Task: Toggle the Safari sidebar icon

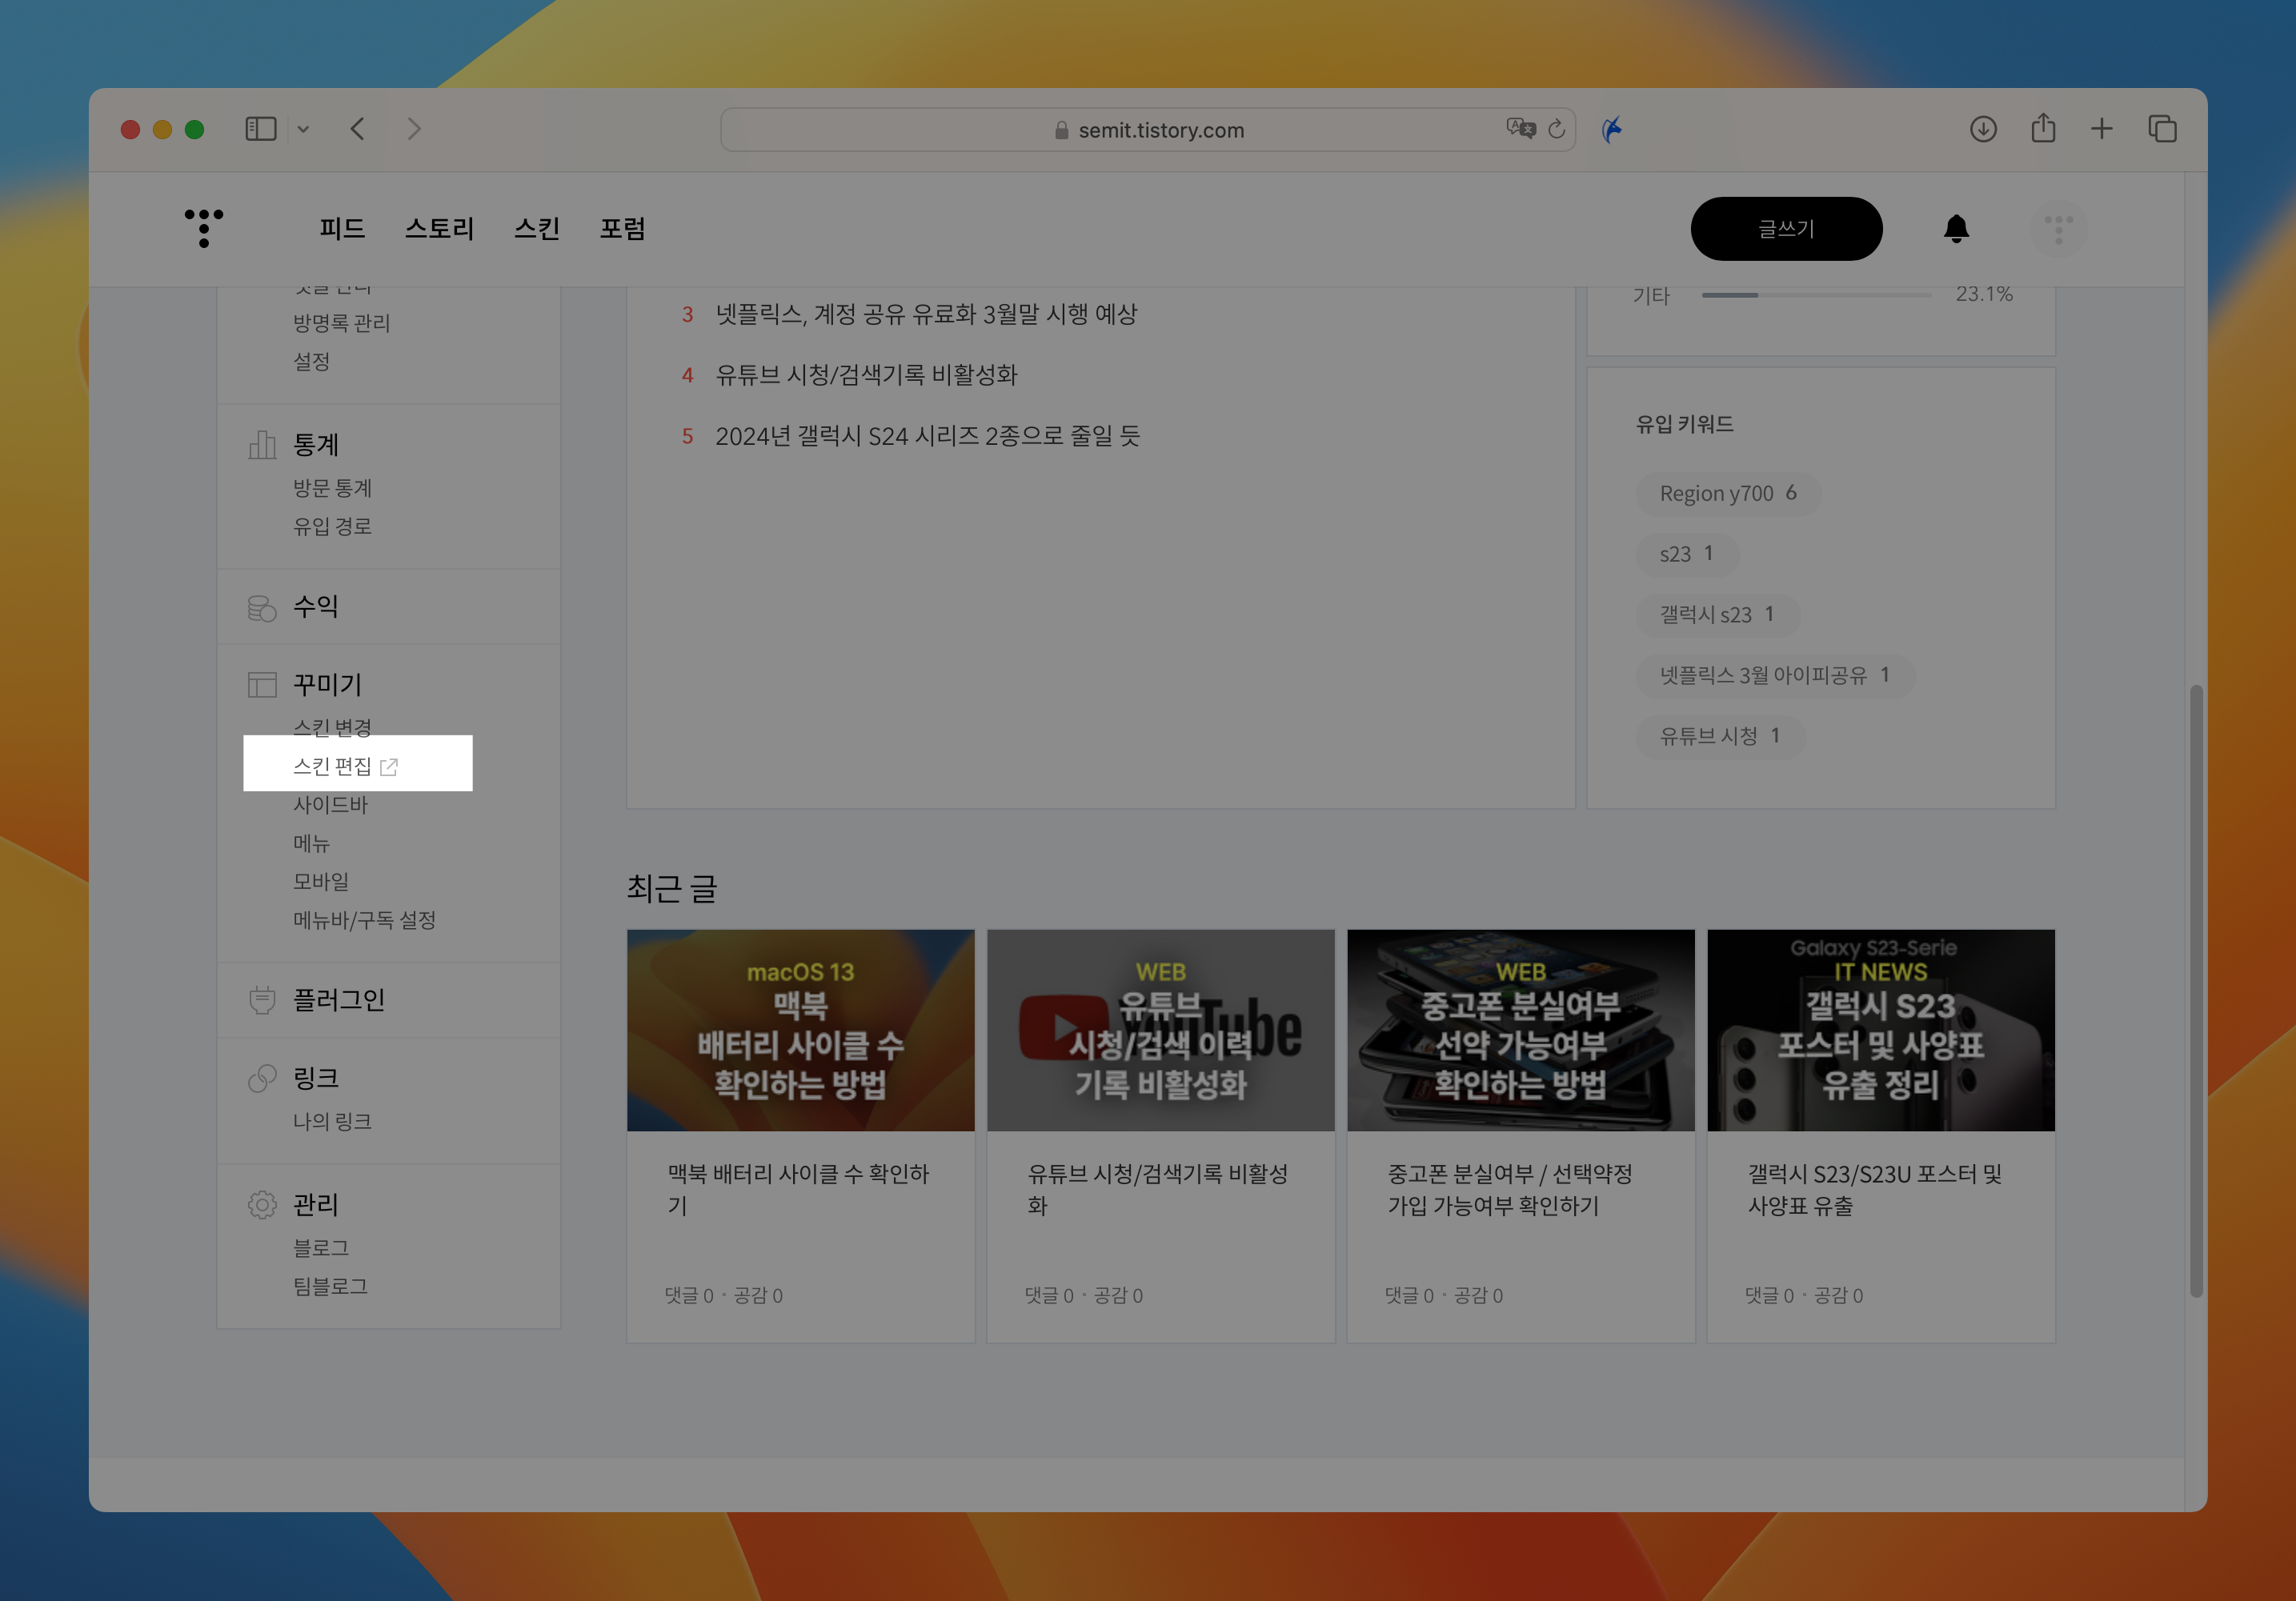Action: (260, 129)
